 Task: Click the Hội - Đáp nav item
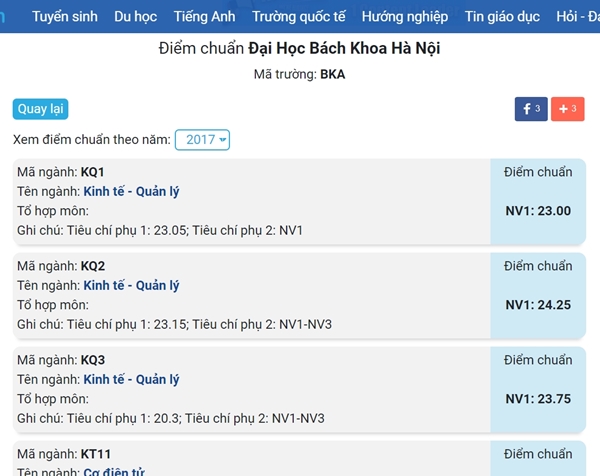click(x=576, y=17)
